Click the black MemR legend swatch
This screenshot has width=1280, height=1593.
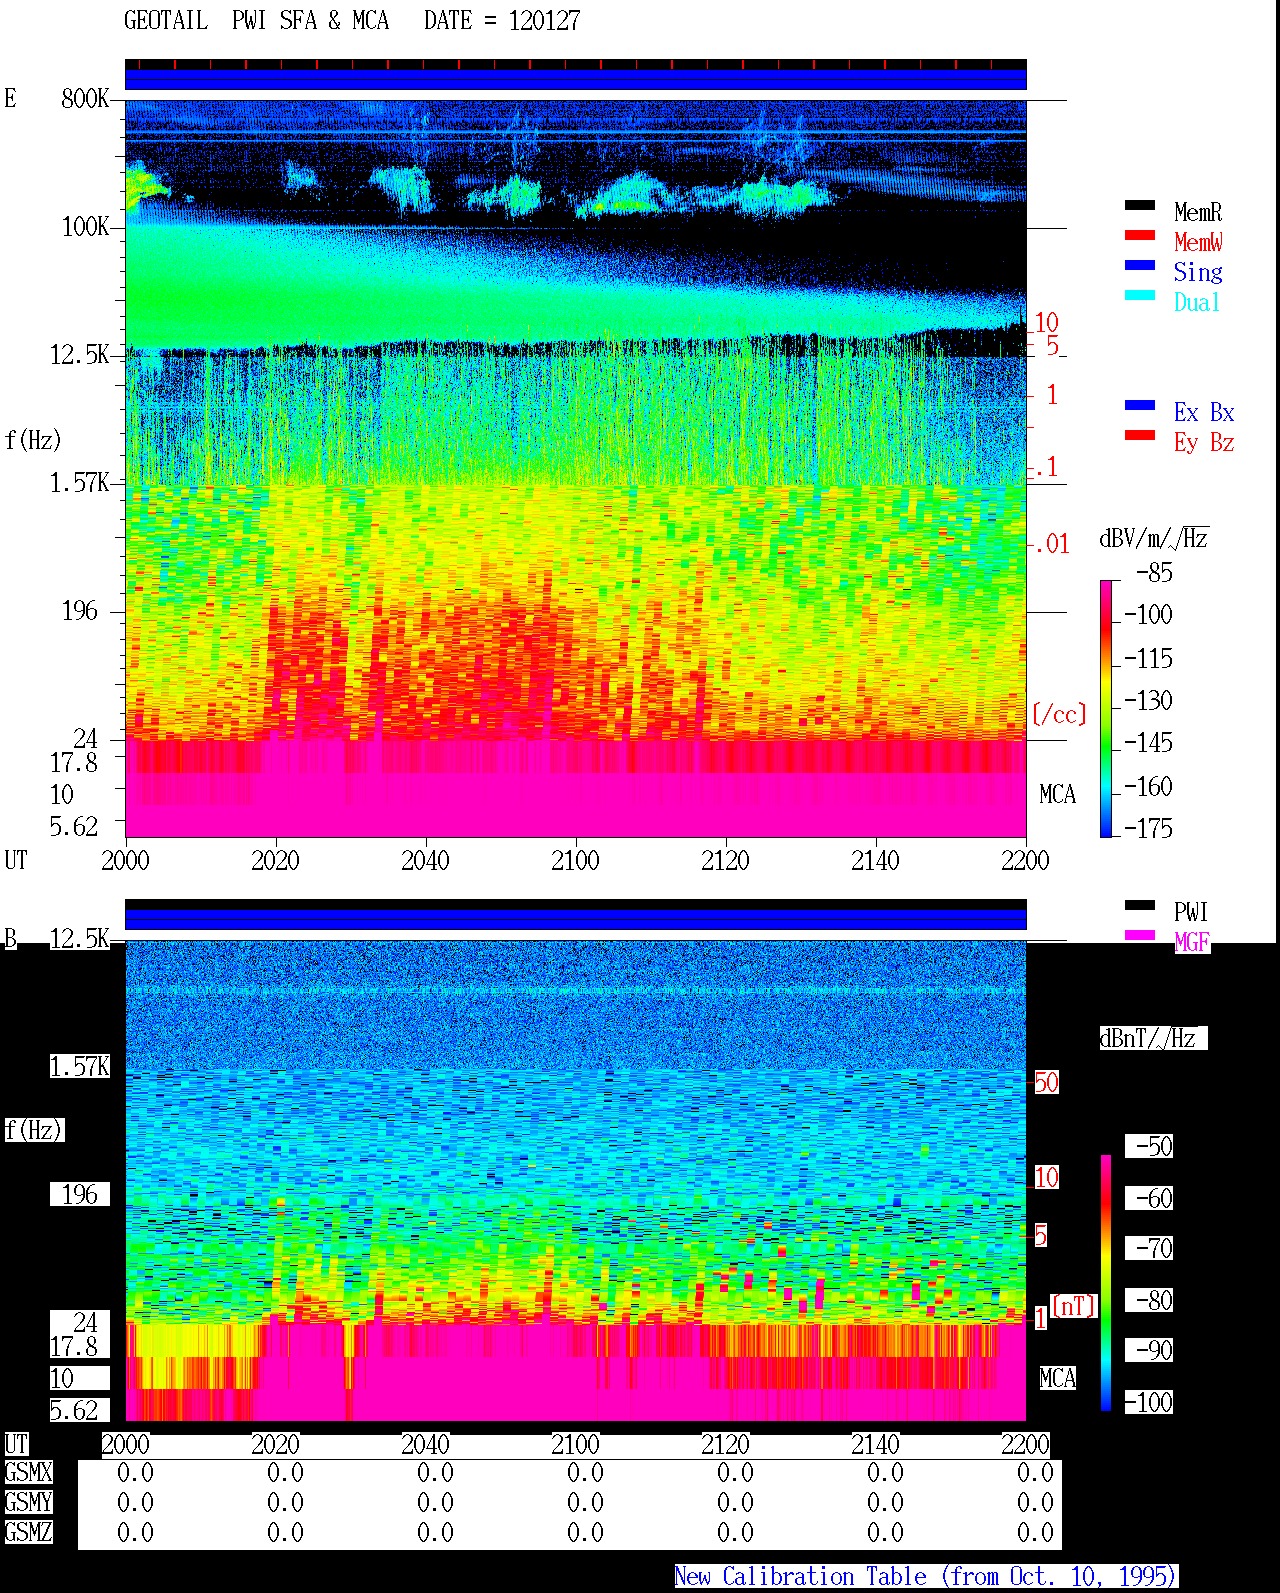1140,205
